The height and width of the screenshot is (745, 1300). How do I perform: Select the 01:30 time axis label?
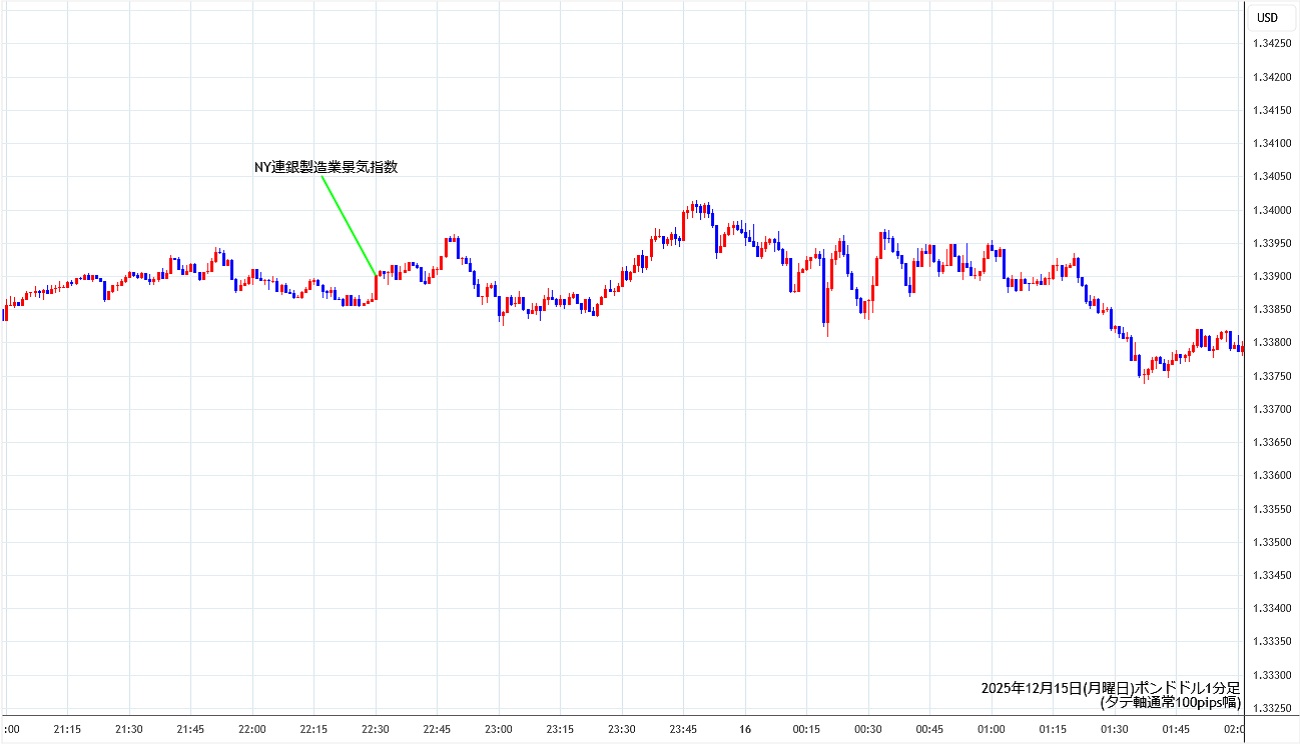(x=1114, y=730)
